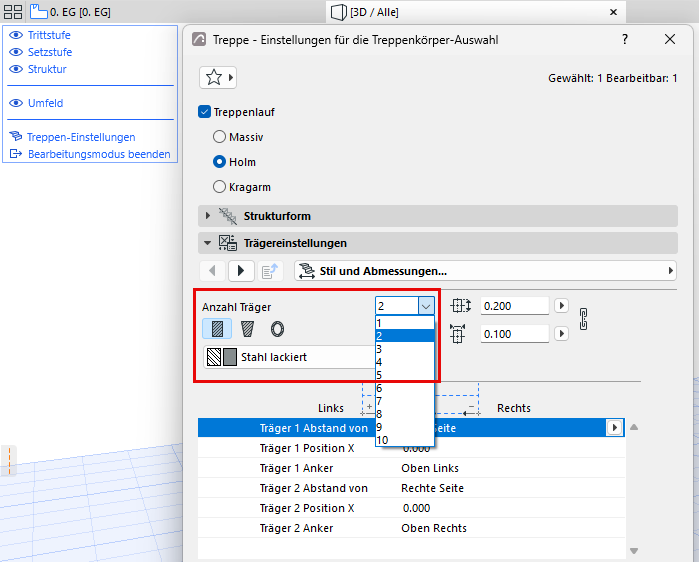Open the Träger 1 Abstand von row arrow
699x562 pixels.
click(615, 428)
